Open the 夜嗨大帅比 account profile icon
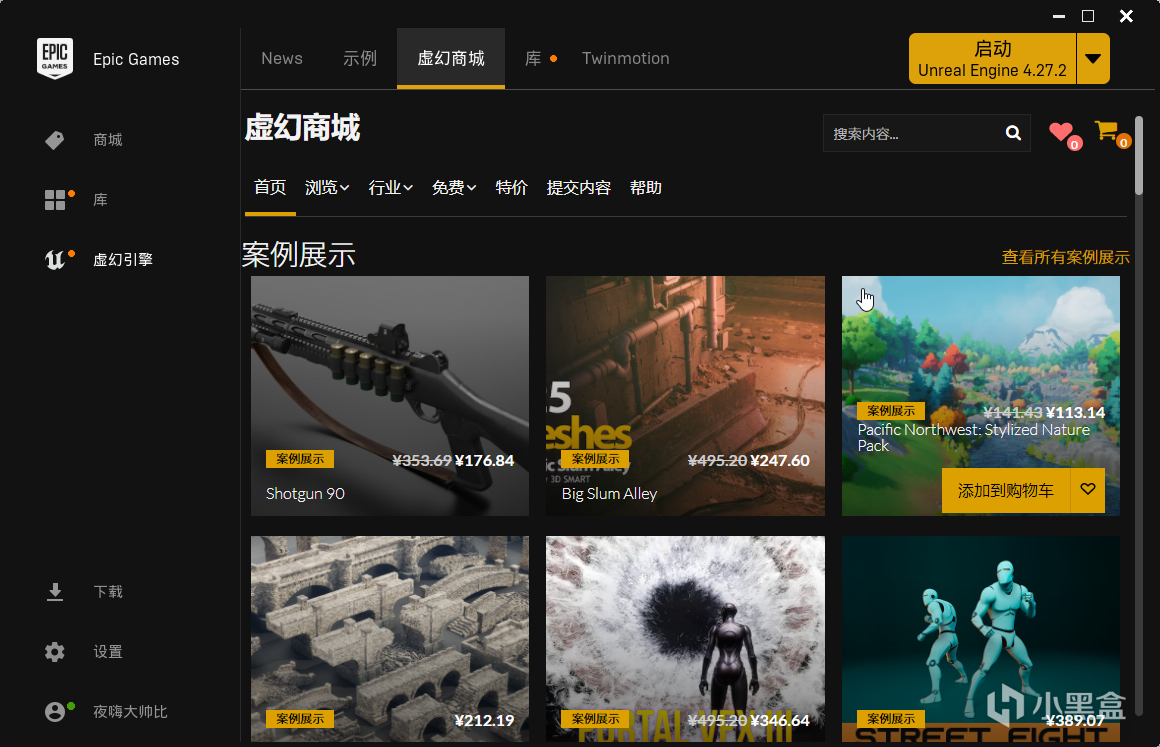1160x747 pixels. pos(55,711)
